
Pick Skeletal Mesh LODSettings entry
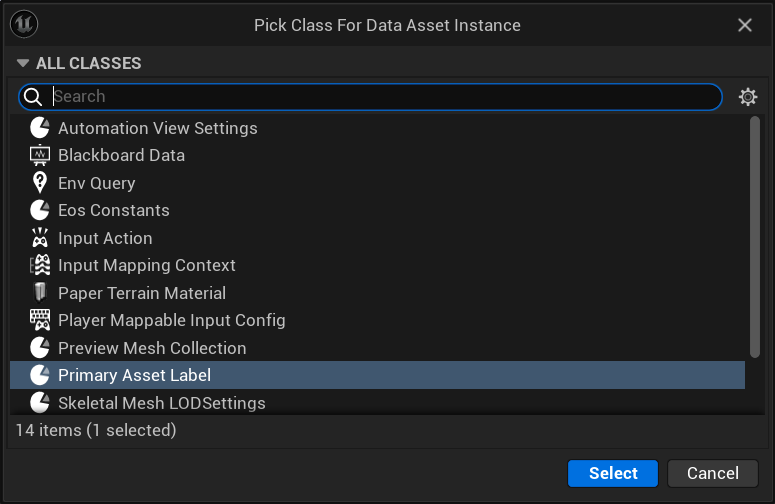161,403
